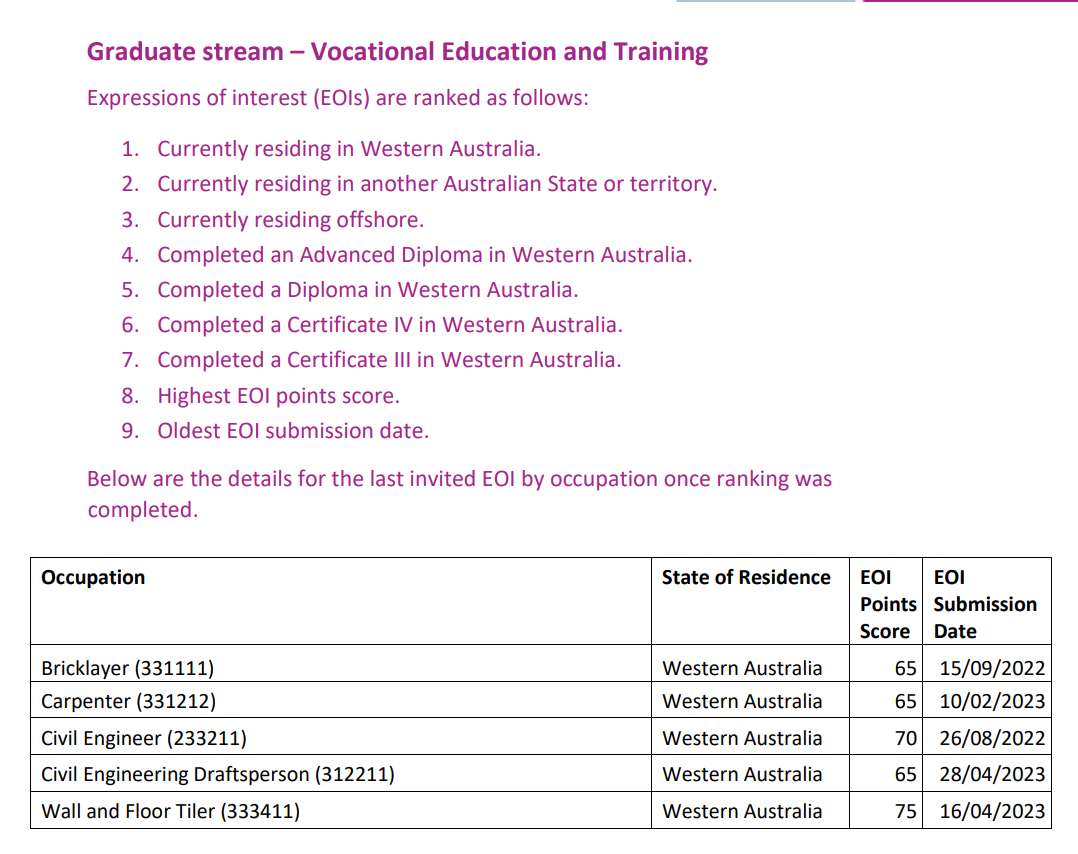Click the 'State of Residence' column header
The width and height of the screenshot is (1078, 854).
pos(746,578)
